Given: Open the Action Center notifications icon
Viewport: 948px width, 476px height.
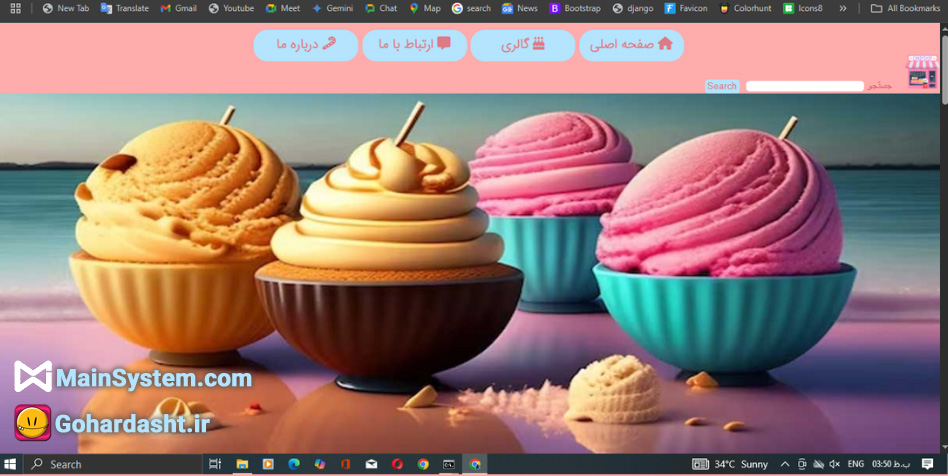Looking at the screenshot, I should tap(927, 465).
